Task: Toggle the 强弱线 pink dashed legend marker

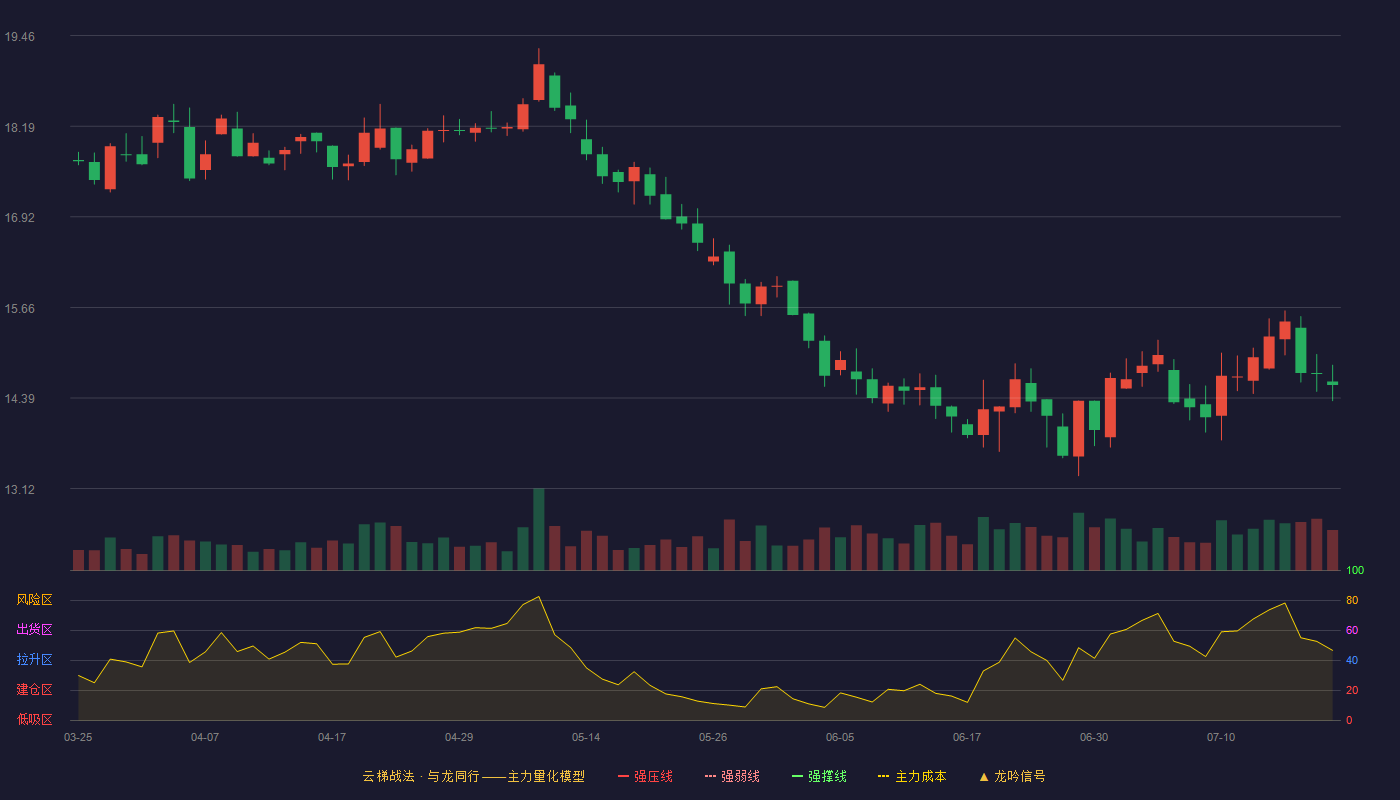Action: coord(710,777)
